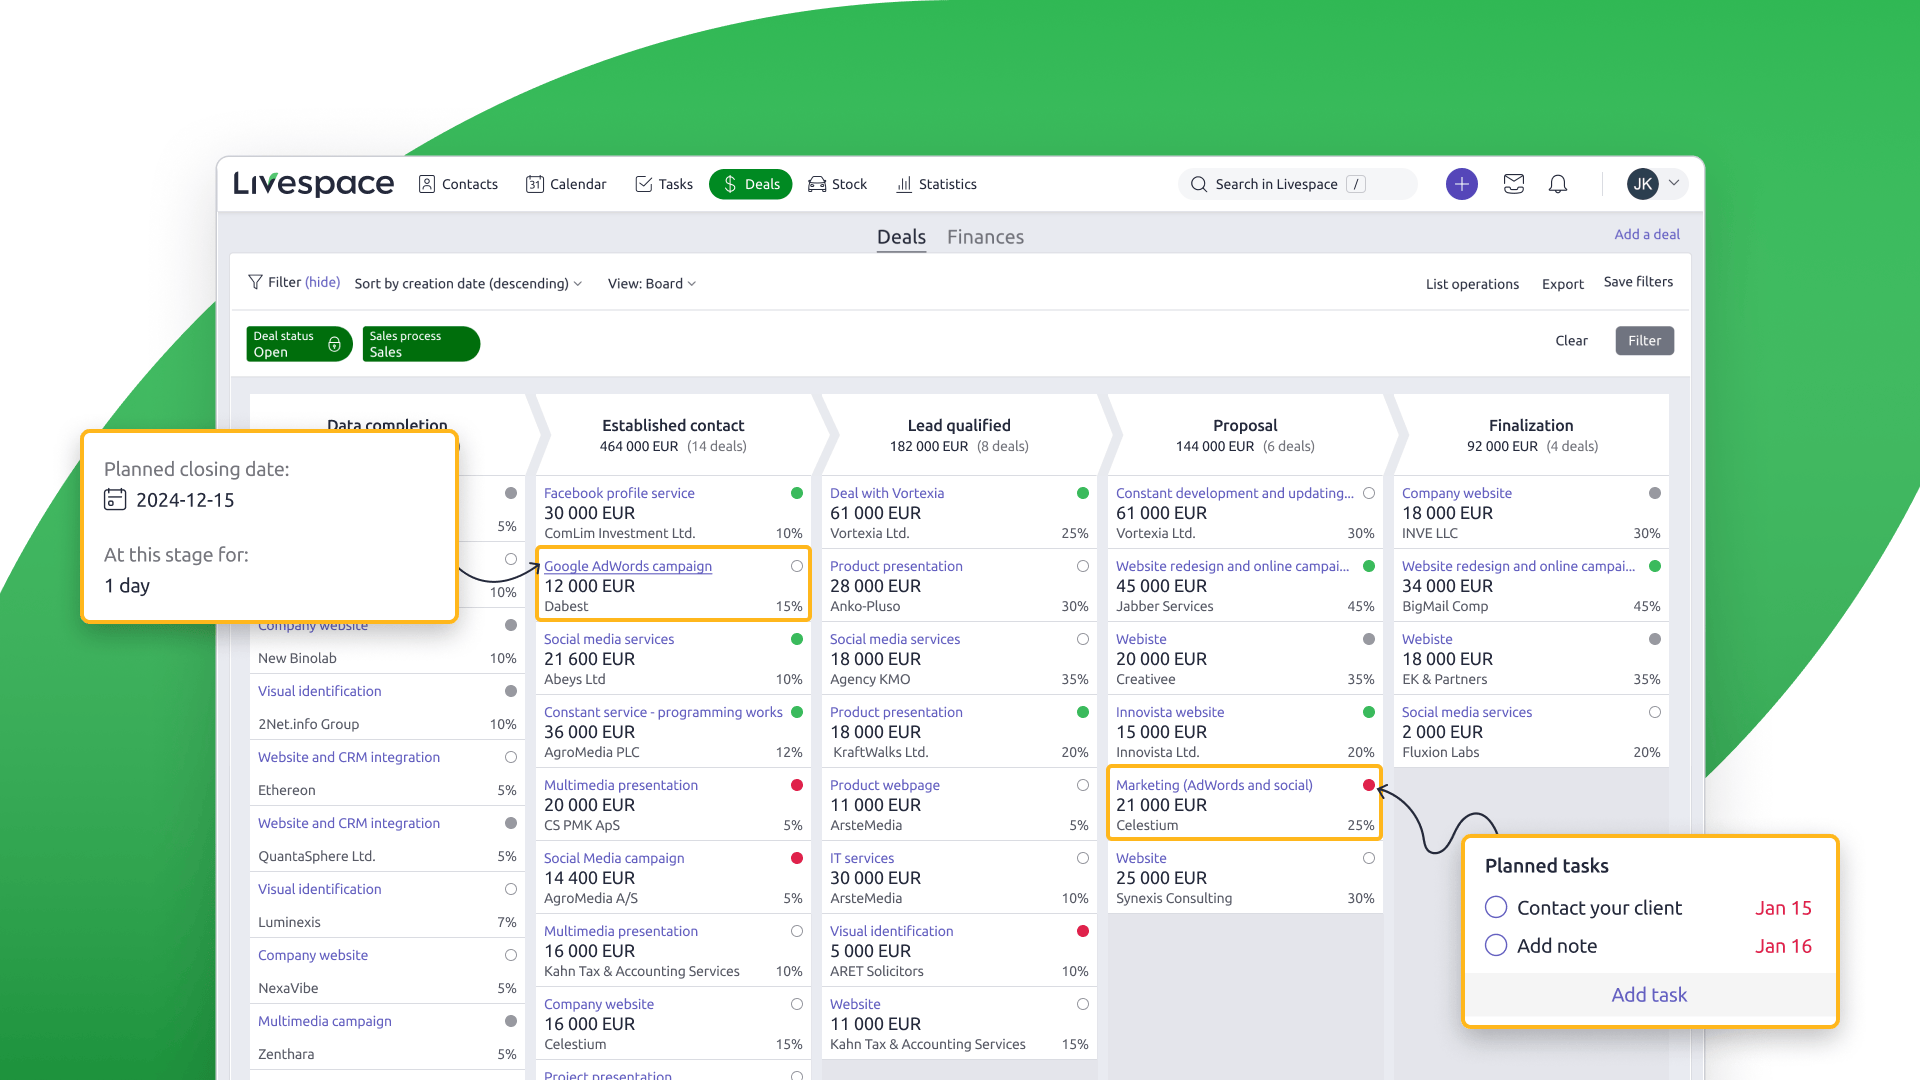Click Clear filters
The height and width of the screenshot is (1080, 1920).
coord(1571,341)
